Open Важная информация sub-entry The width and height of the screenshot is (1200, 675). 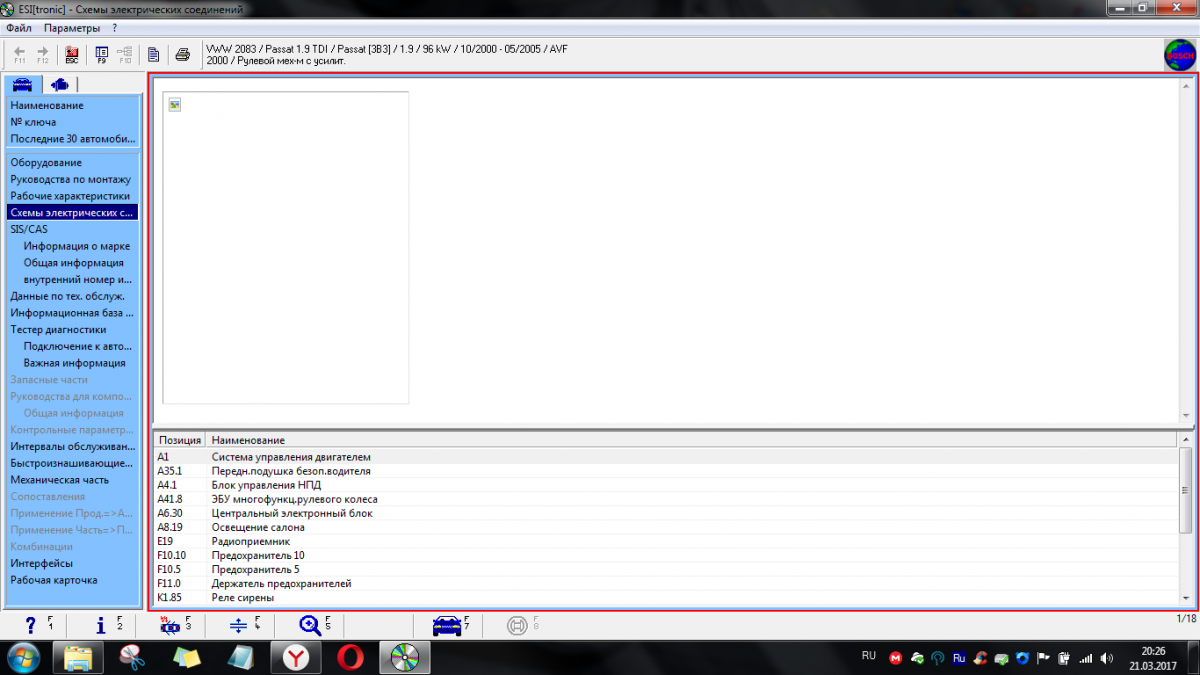[75, 363]
